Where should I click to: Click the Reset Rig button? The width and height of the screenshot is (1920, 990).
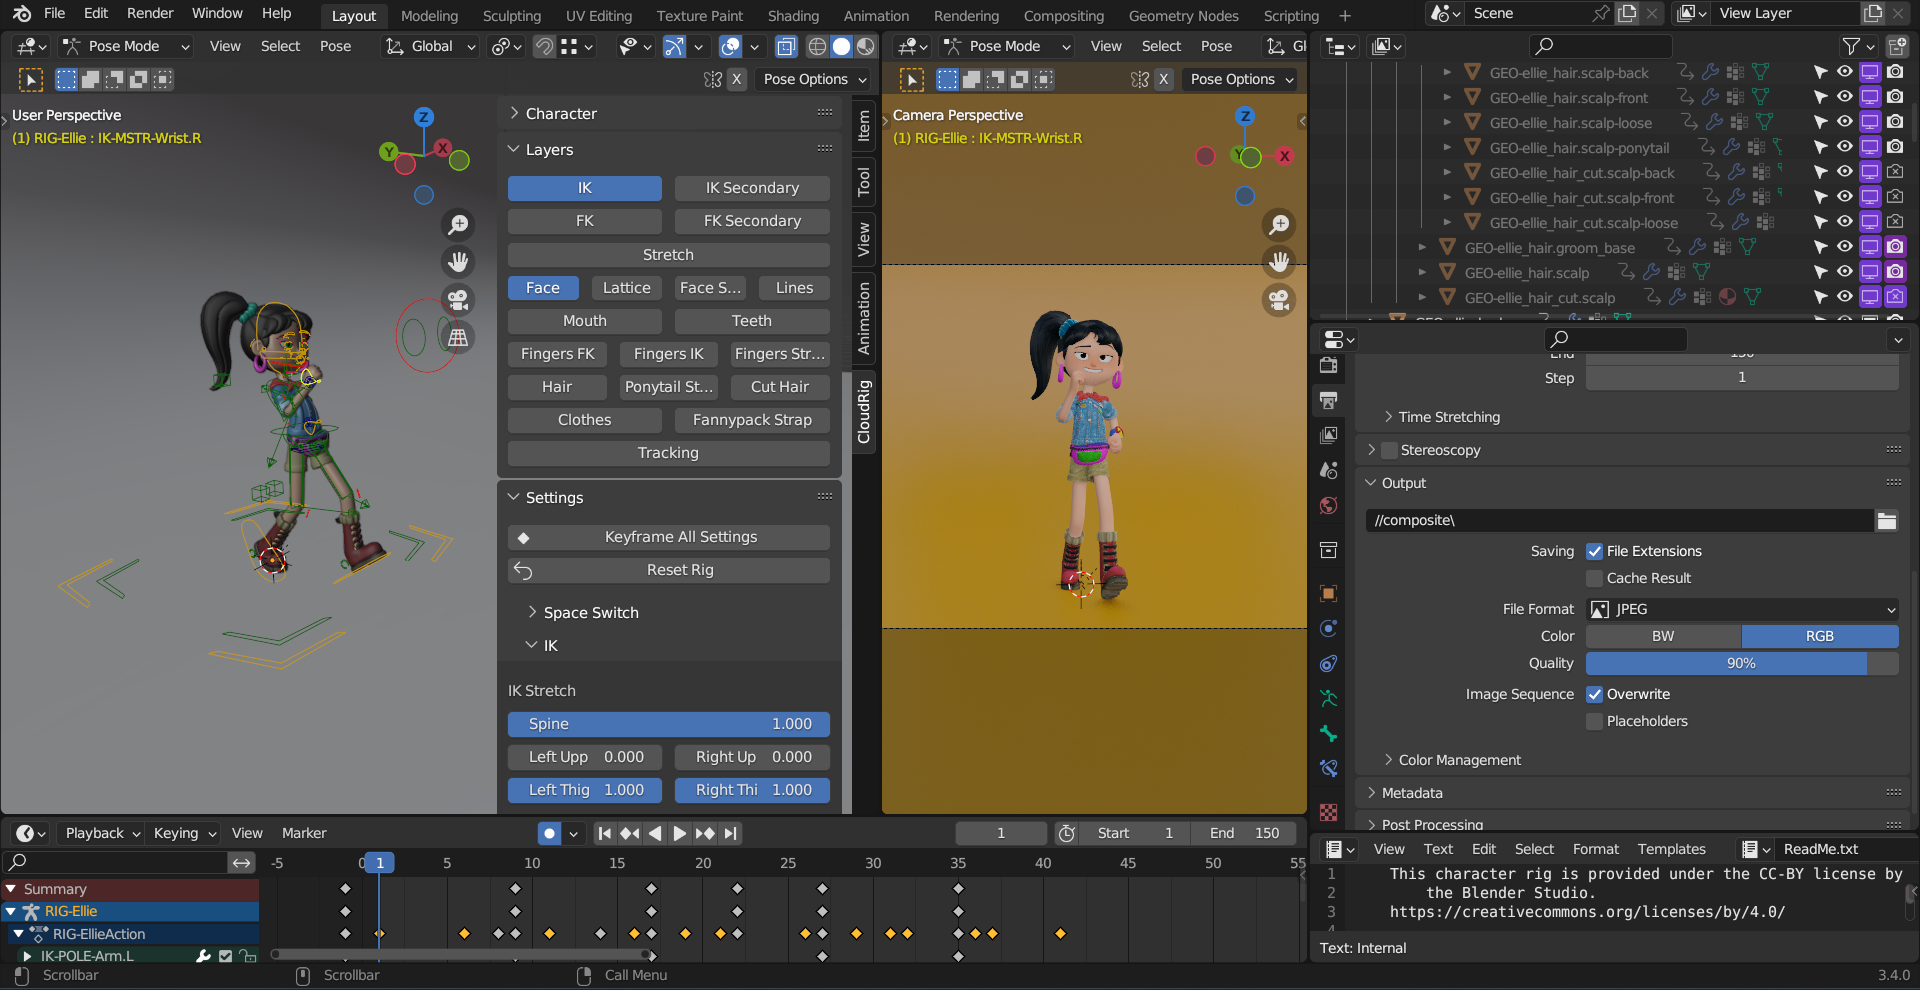point(668,570)
